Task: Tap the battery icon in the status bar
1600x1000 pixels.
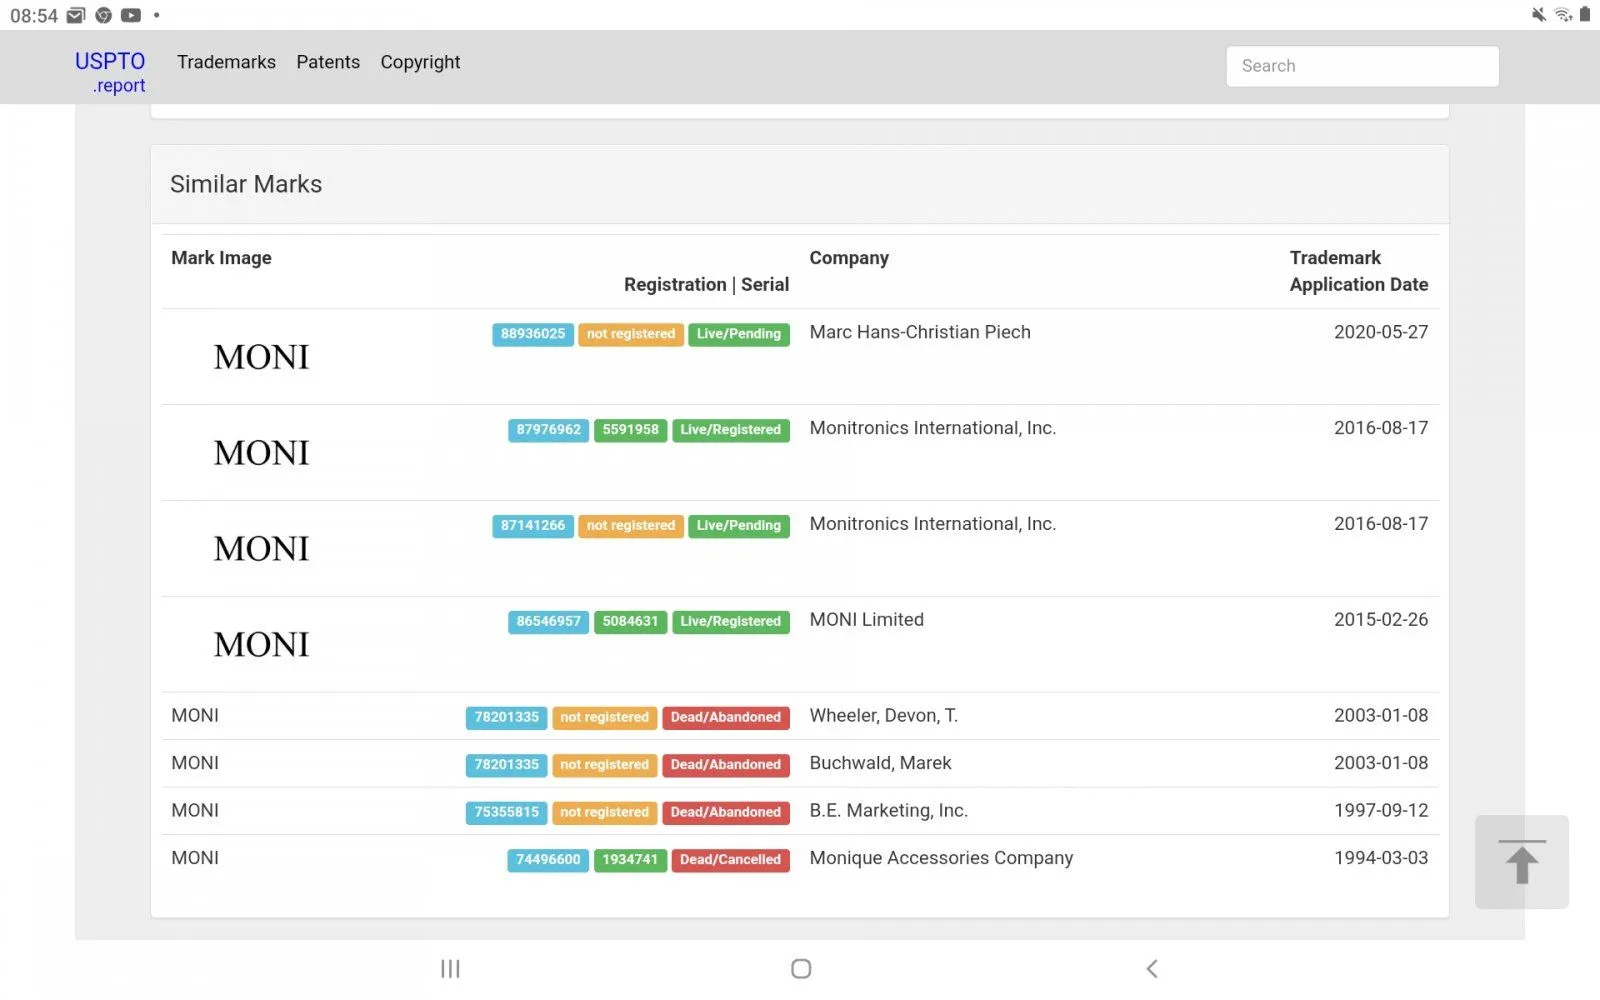Action: coord(1585,14)
